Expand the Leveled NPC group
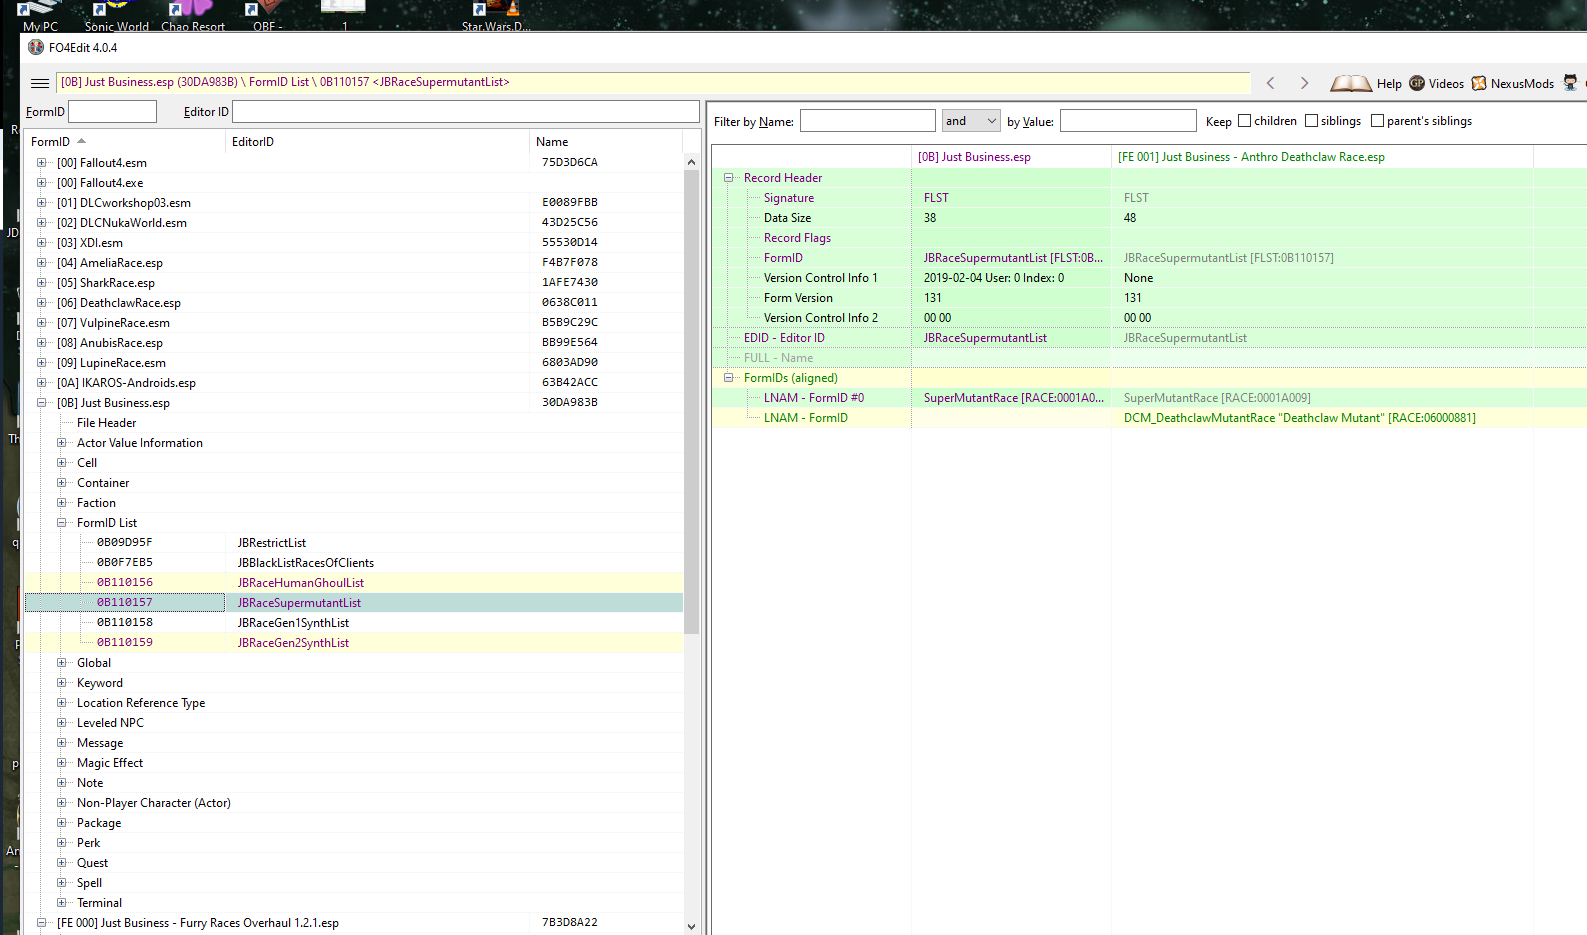The width and height of the screenshot is (1587, 935). (61, 722)
